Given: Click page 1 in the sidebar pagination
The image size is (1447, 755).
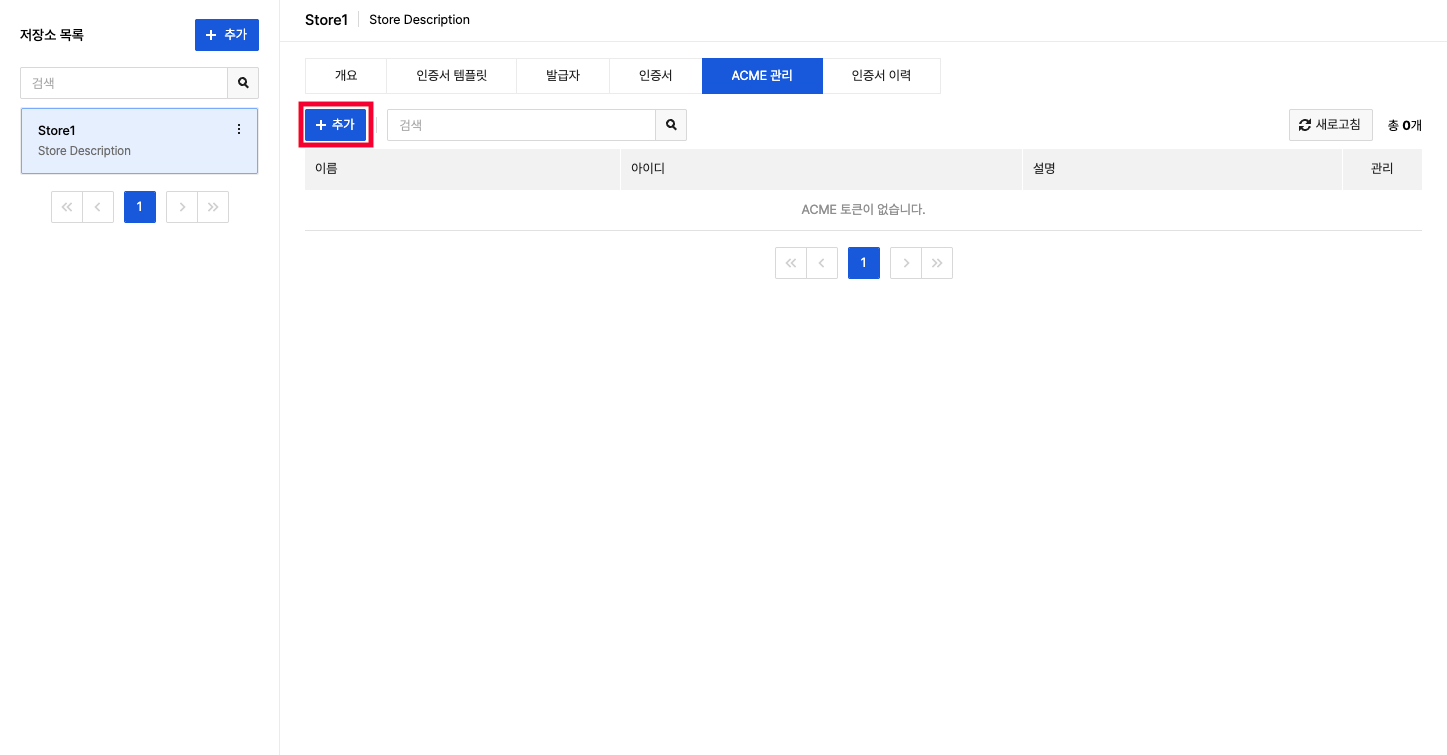Looking at the screenshot, I should [x=139, y=207].
